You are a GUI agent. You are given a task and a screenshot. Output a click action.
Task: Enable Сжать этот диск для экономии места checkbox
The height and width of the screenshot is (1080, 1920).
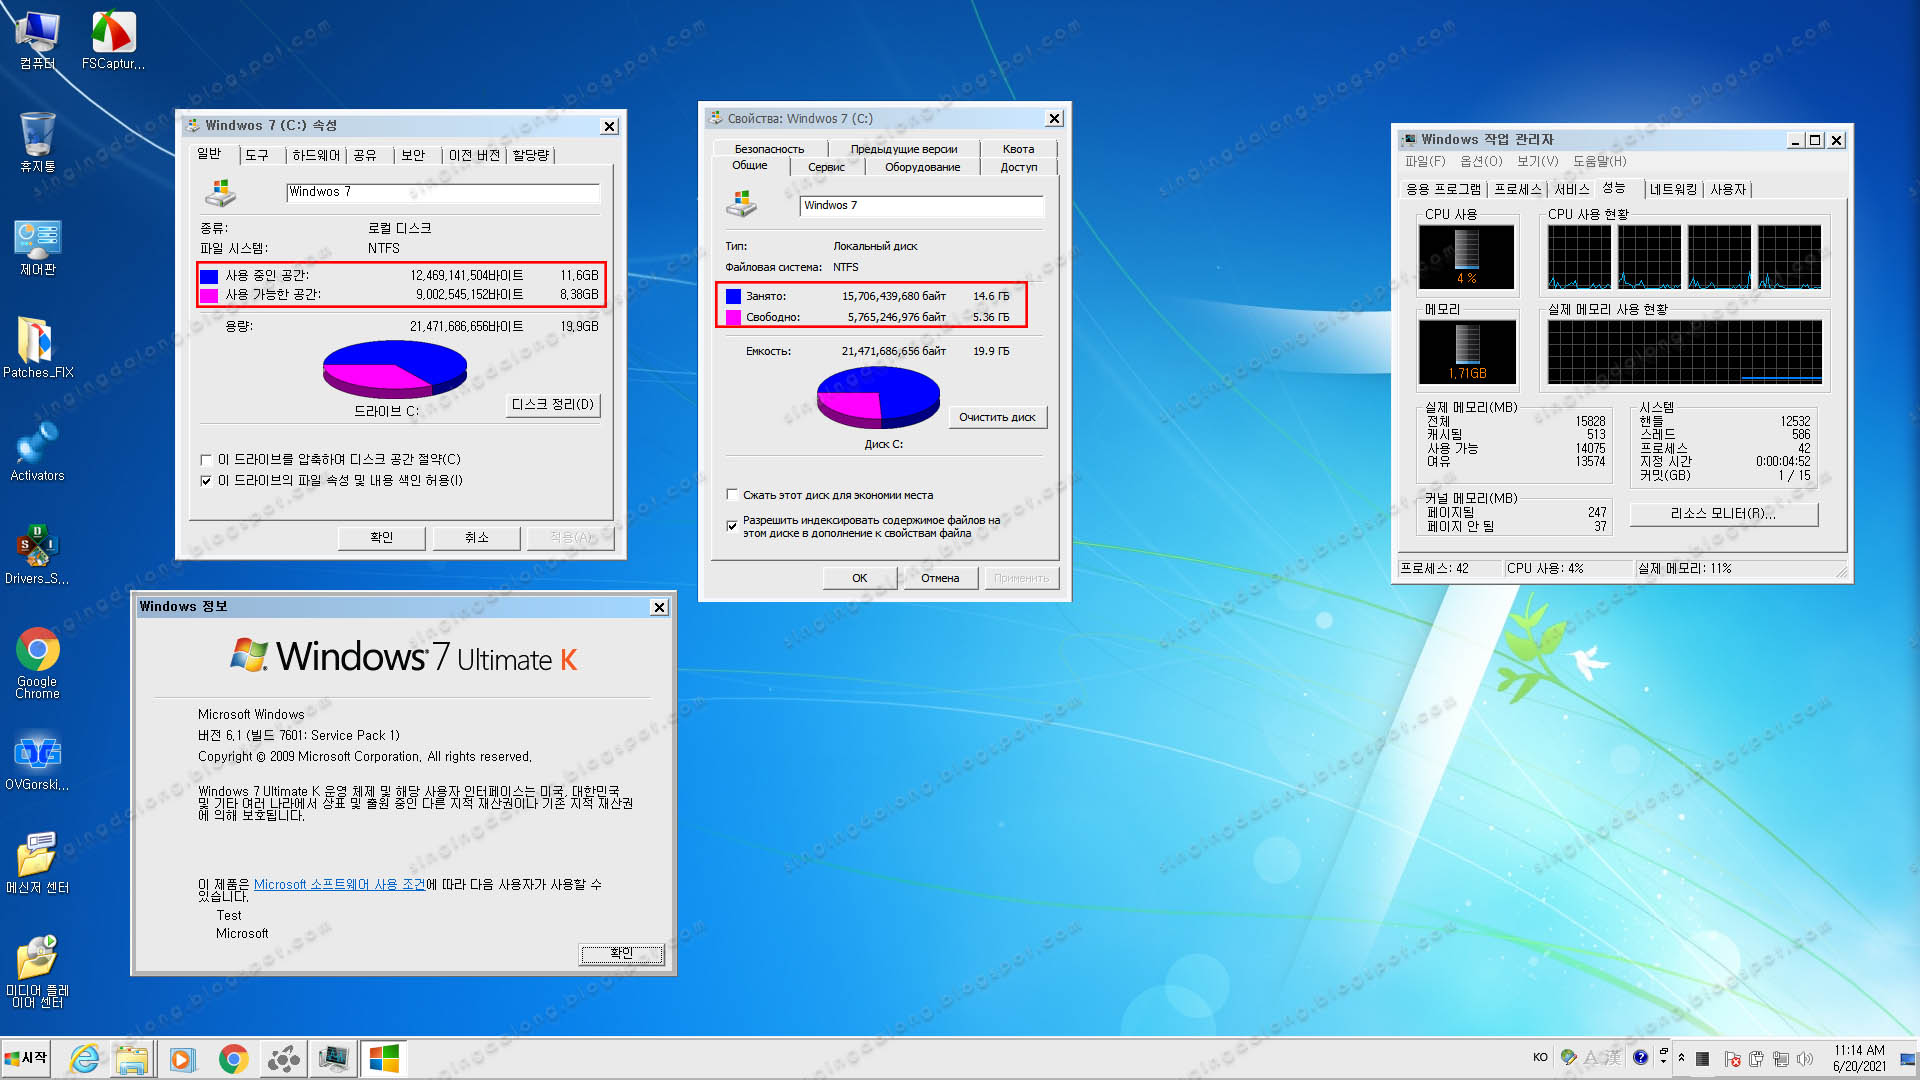click(x=731, y=494)
